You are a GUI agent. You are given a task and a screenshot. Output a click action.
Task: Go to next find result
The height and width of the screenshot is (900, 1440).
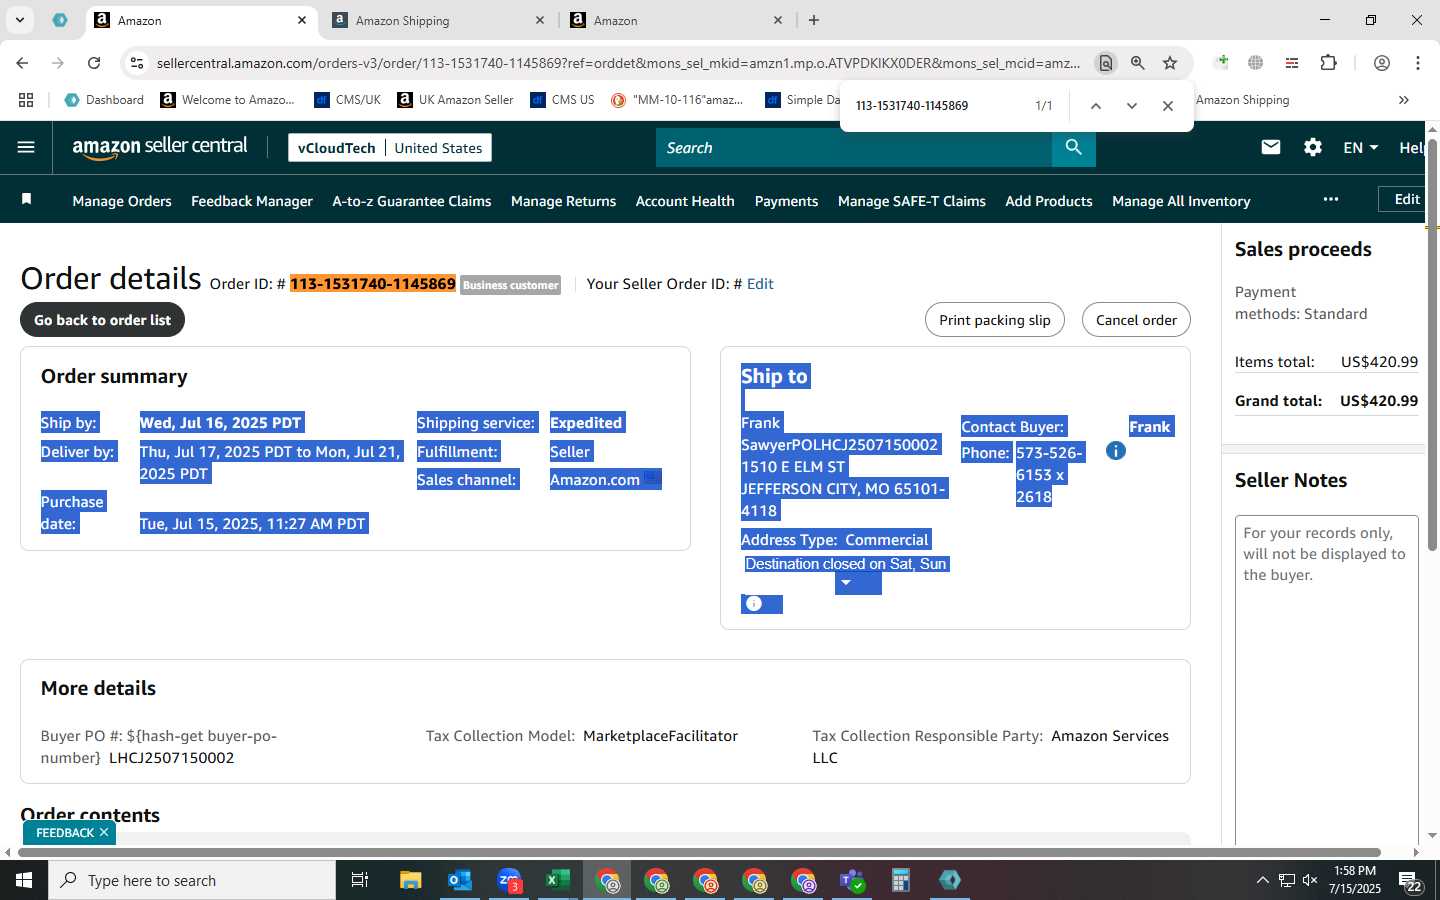[1131, 105]
